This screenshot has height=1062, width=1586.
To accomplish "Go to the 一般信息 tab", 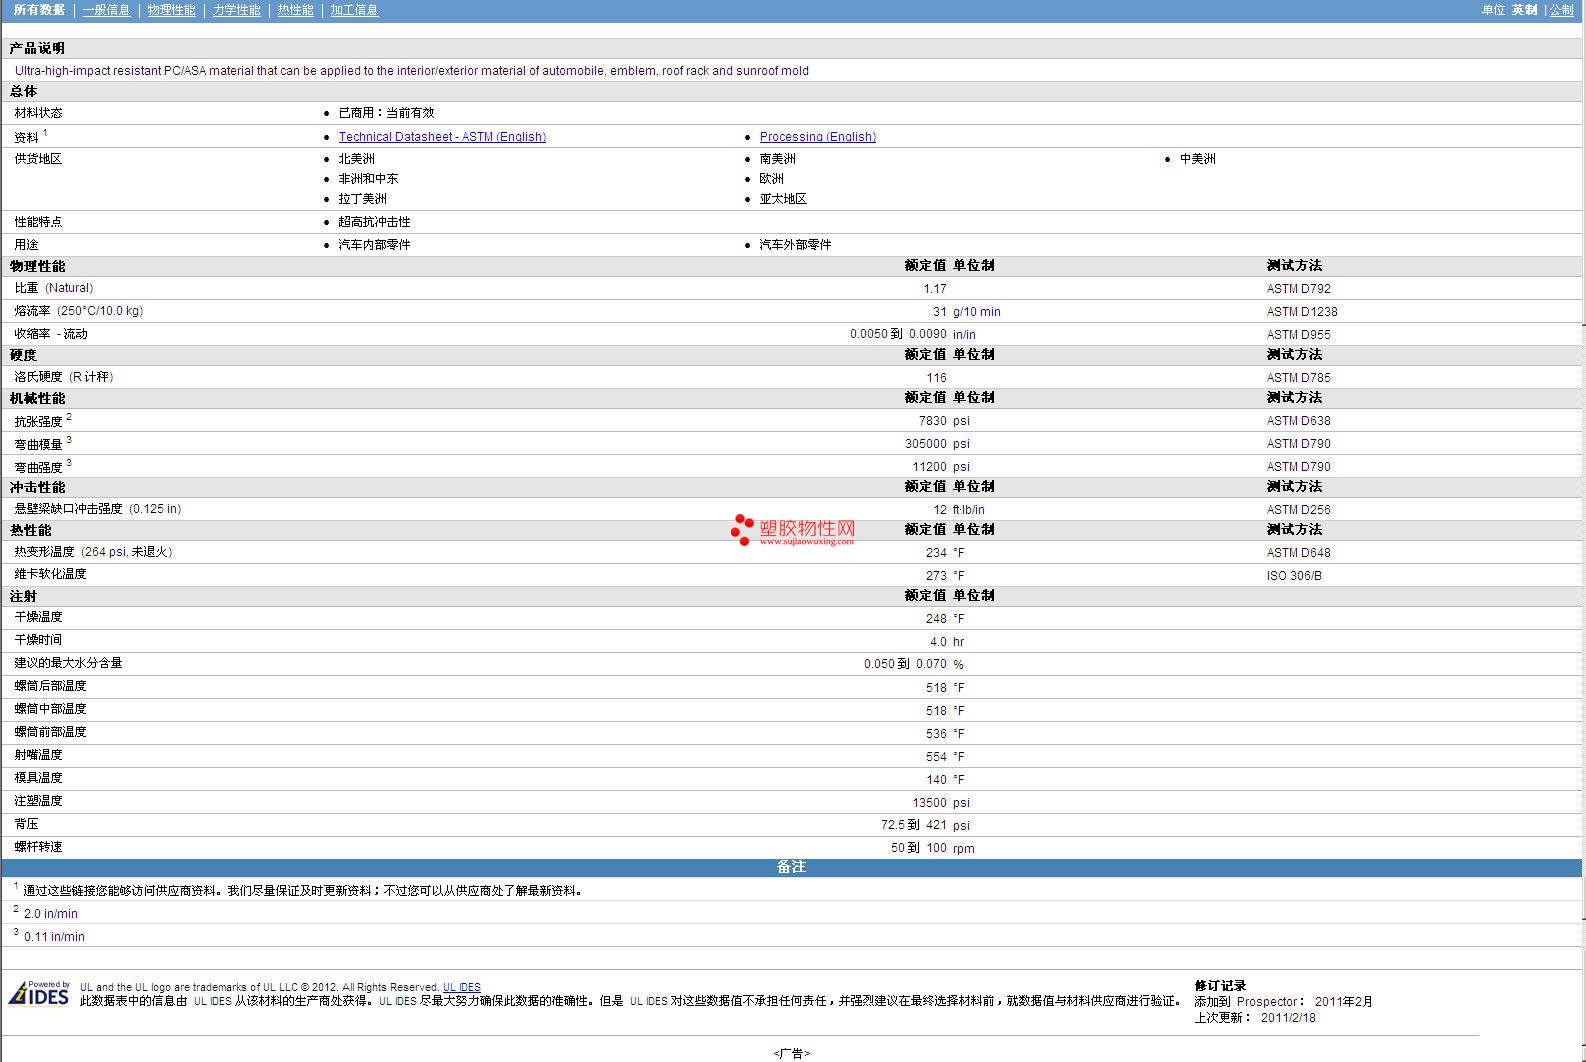I will coord(106,10).
